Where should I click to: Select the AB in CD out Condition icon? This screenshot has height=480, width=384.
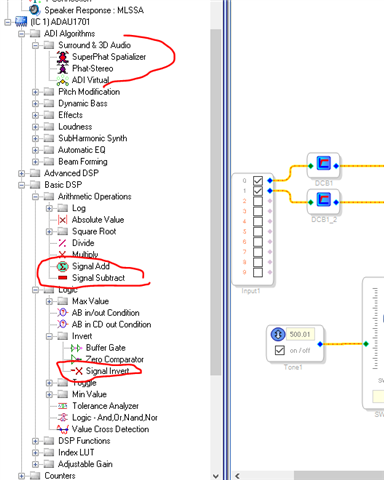(x=62, y=324)
